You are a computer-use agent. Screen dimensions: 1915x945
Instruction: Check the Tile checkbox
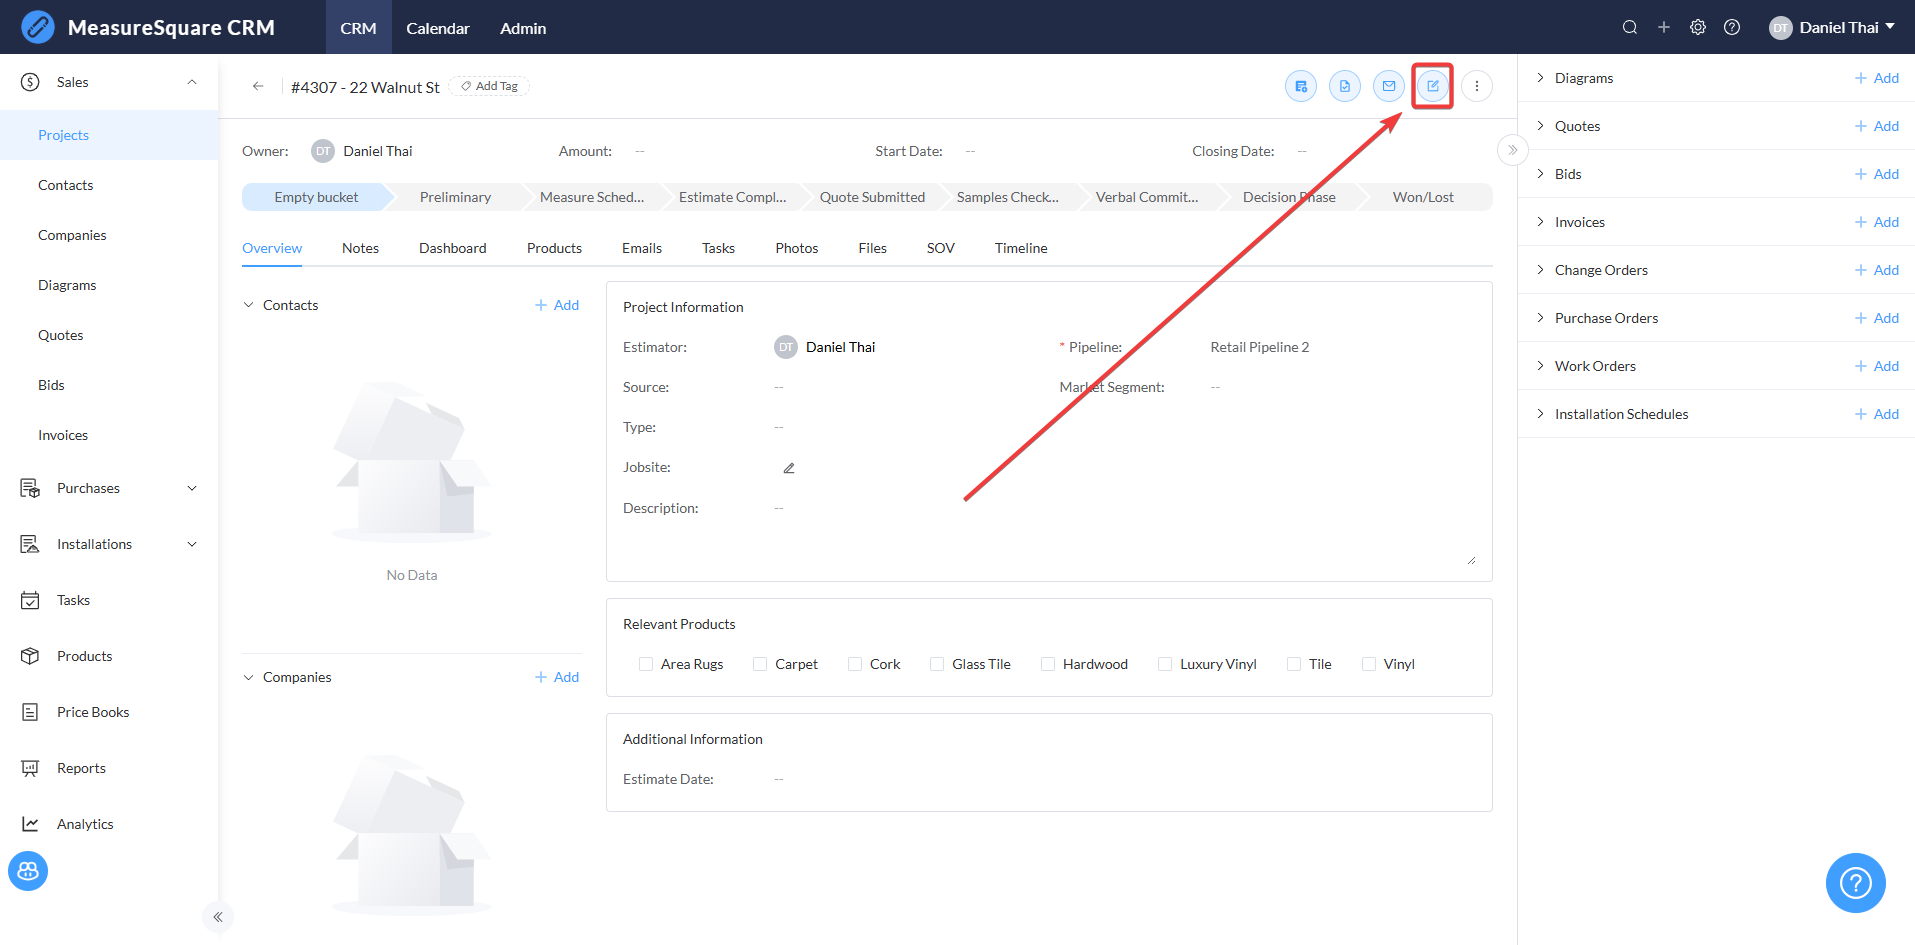click(1294, 664)
